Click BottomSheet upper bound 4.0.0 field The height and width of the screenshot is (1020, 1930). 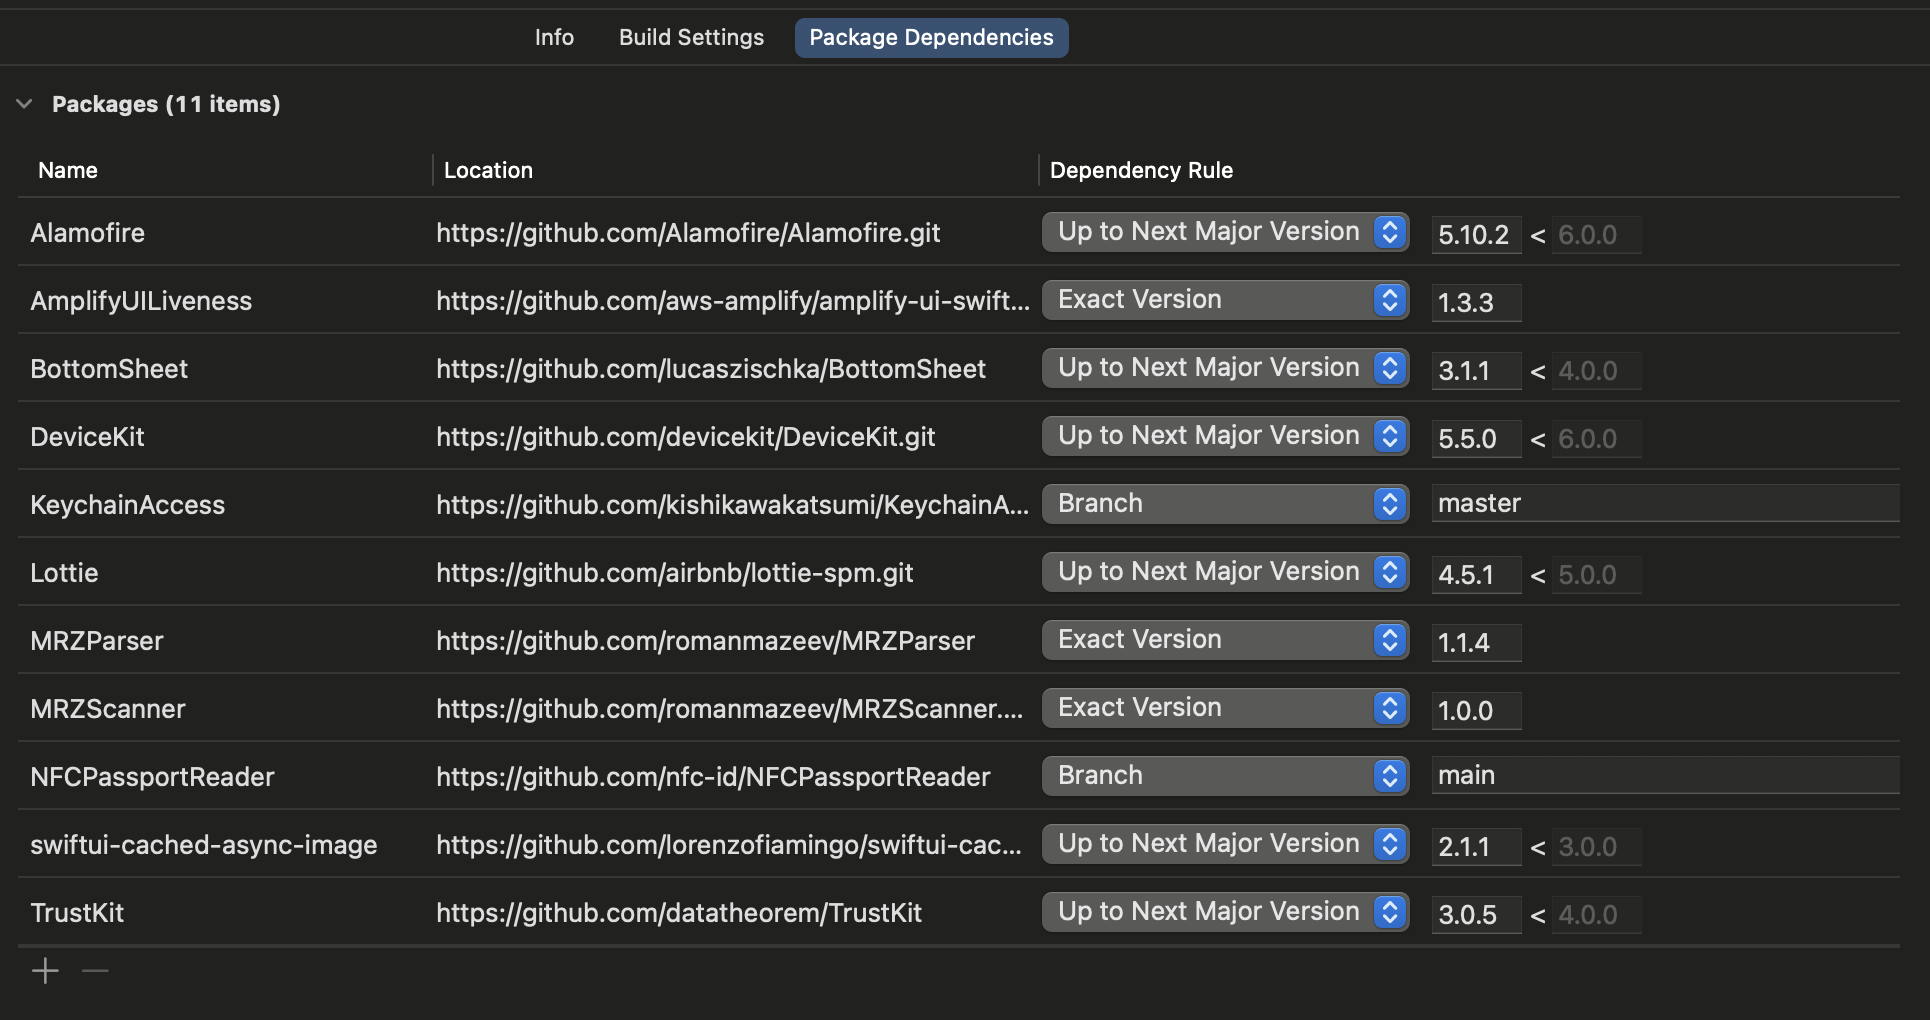click(1596, 371)
